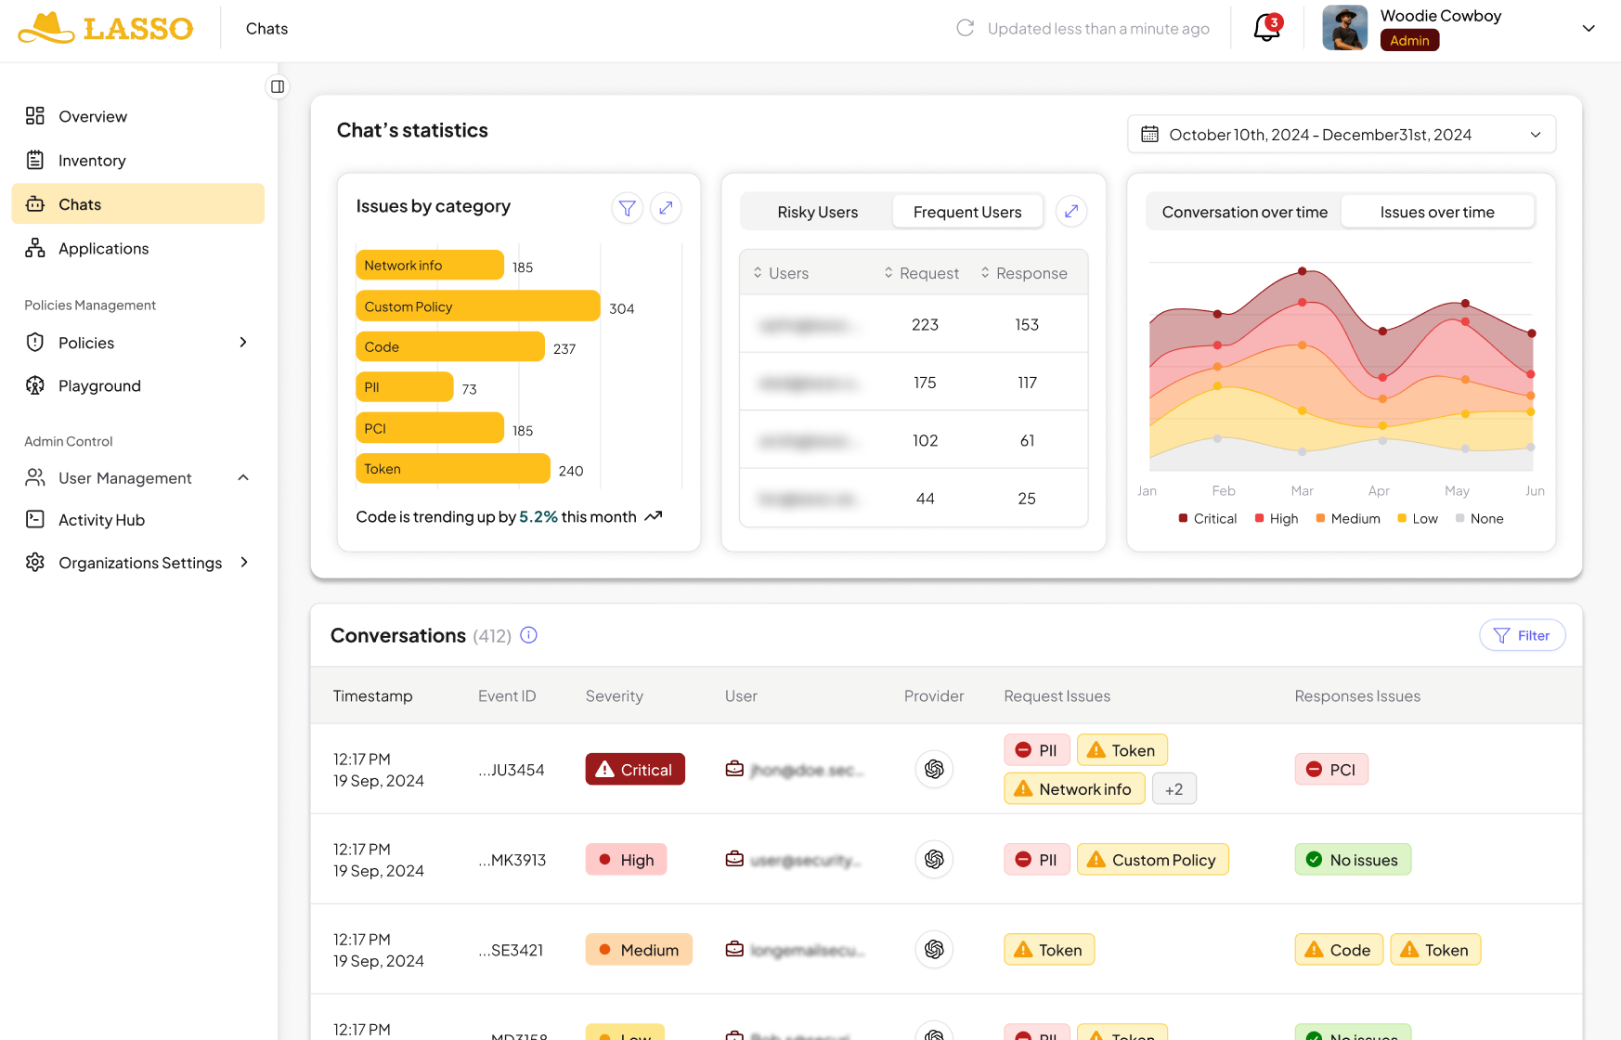Collapse the User Management section
This screenshot has height=1040, width=1621.
pyautogui.click(x=243, y=478)
